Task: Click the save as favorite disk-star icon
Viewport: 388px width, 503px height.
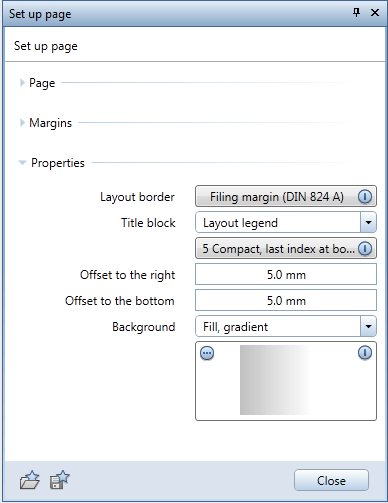Action: point(60,480)
